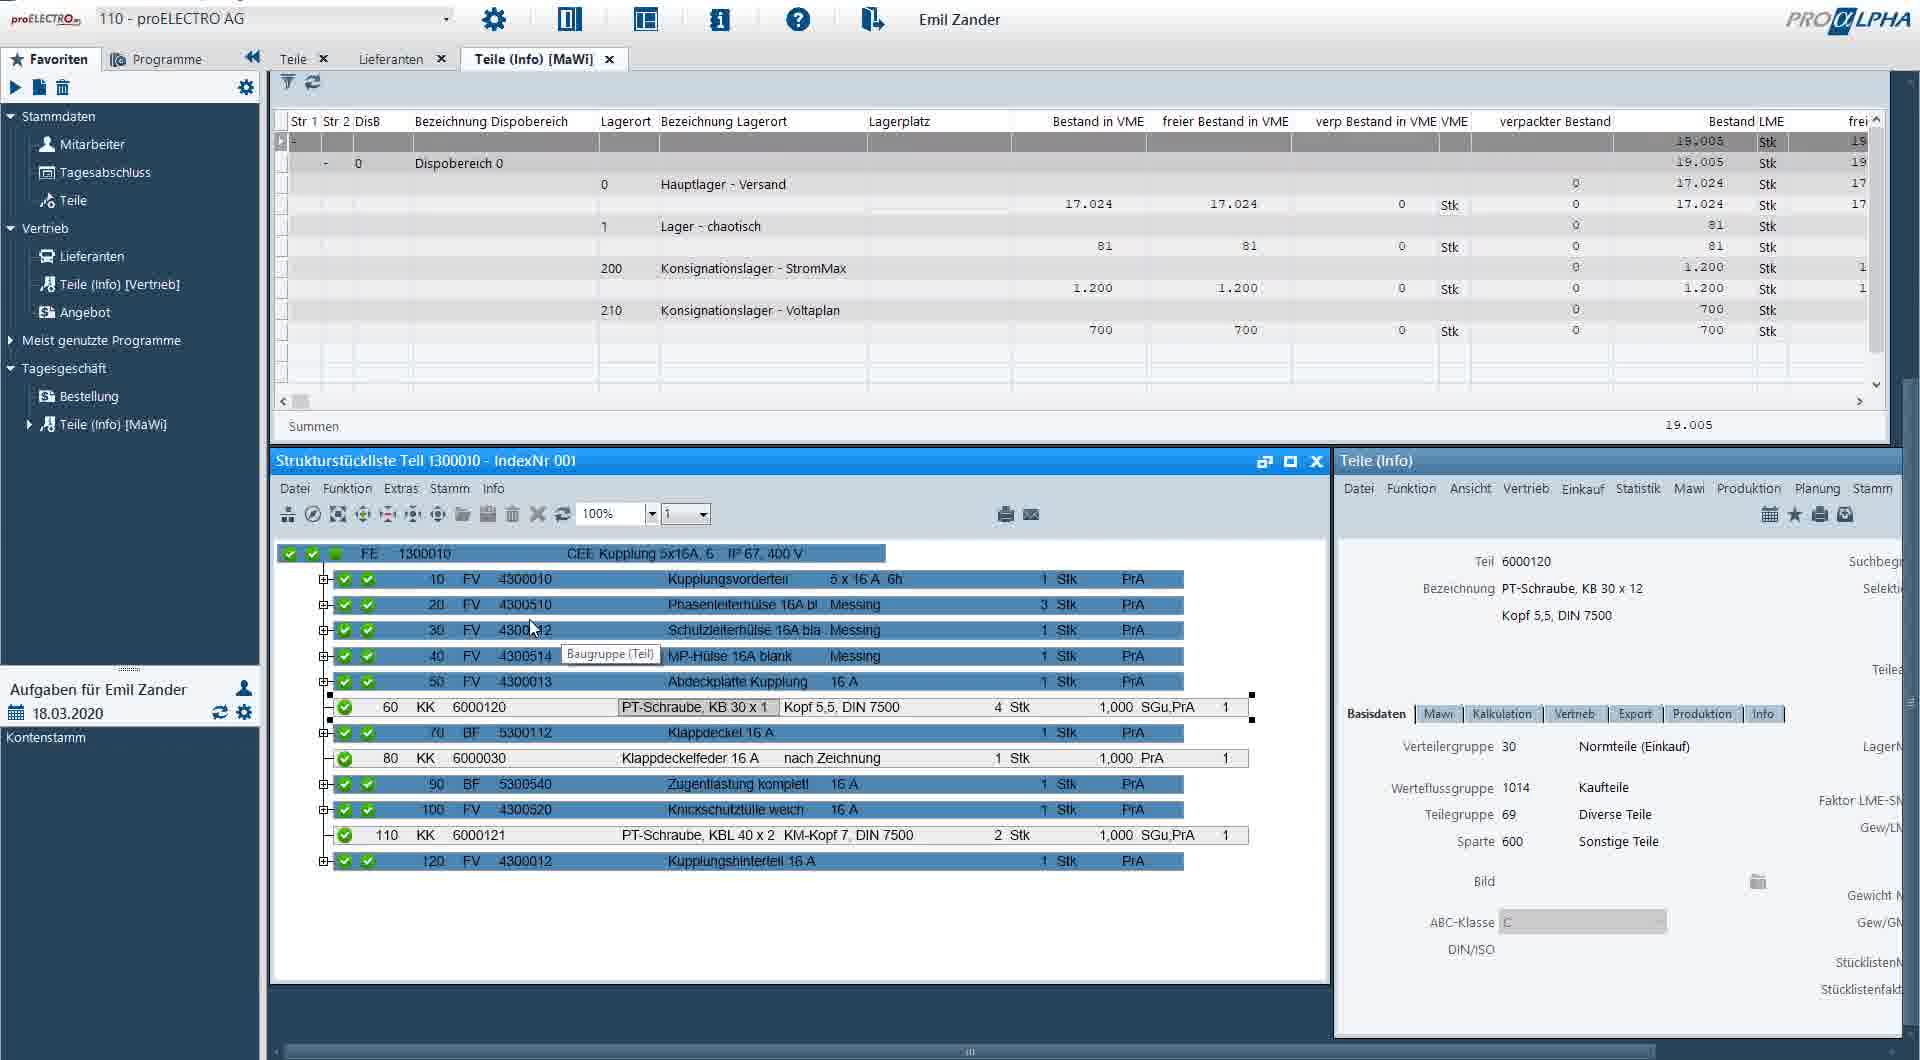1920x1060 pixels.
Task: Click the save disk icon in Strukturstückliste toolbar
Action: point(488,514)
